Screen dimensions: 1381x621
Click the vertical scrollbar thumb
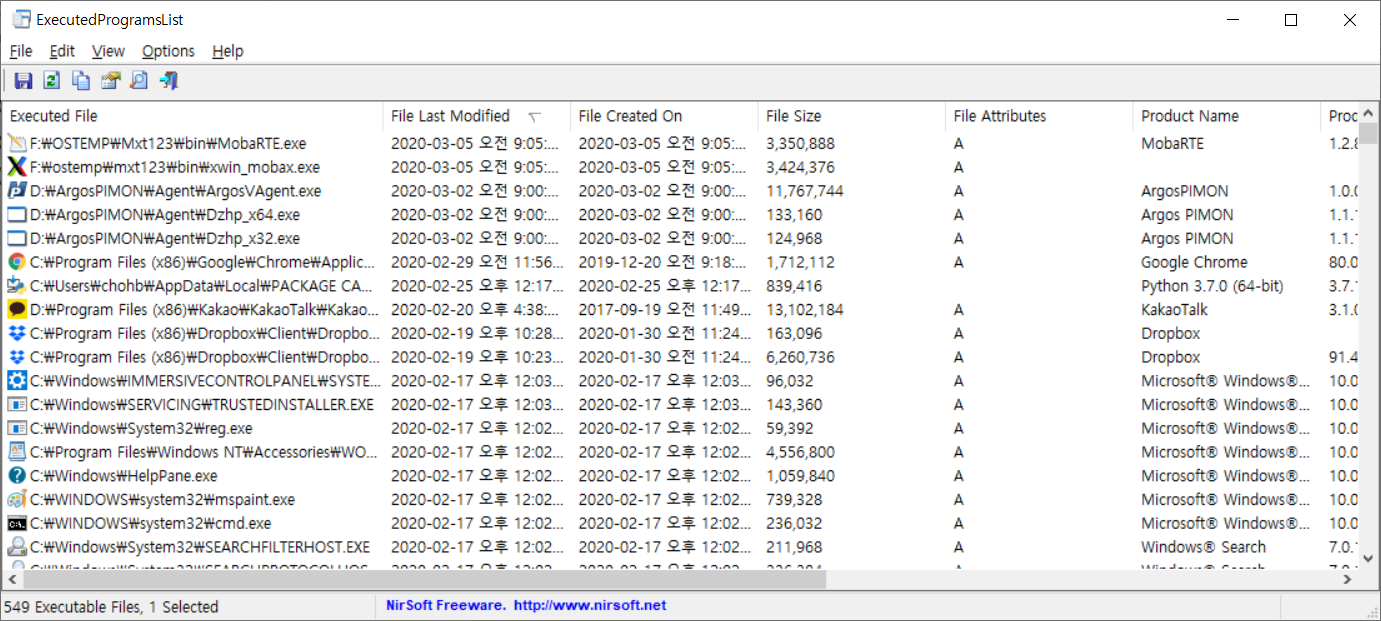pos(1368,135)
